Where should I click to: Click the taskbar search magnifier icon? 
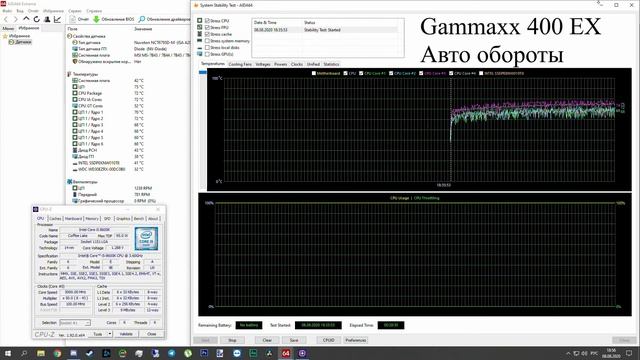[x=24, y=353]
